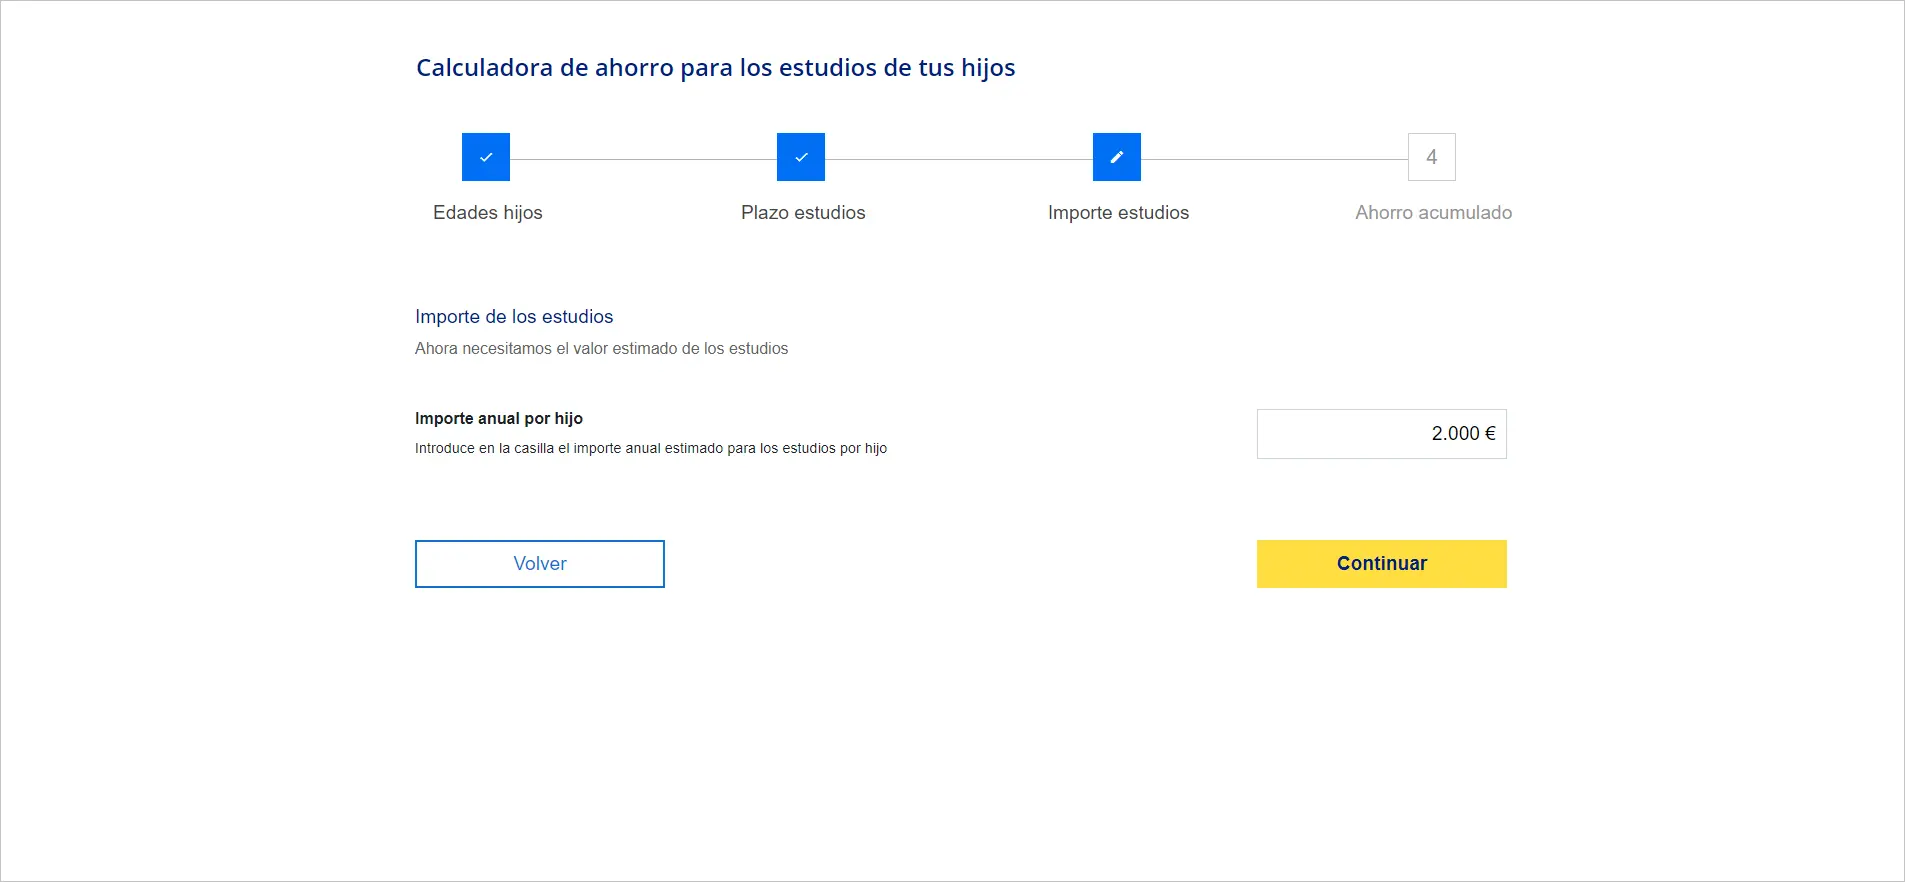Click the progress line leading to step 4
1905x882 pixels.
1274,159
